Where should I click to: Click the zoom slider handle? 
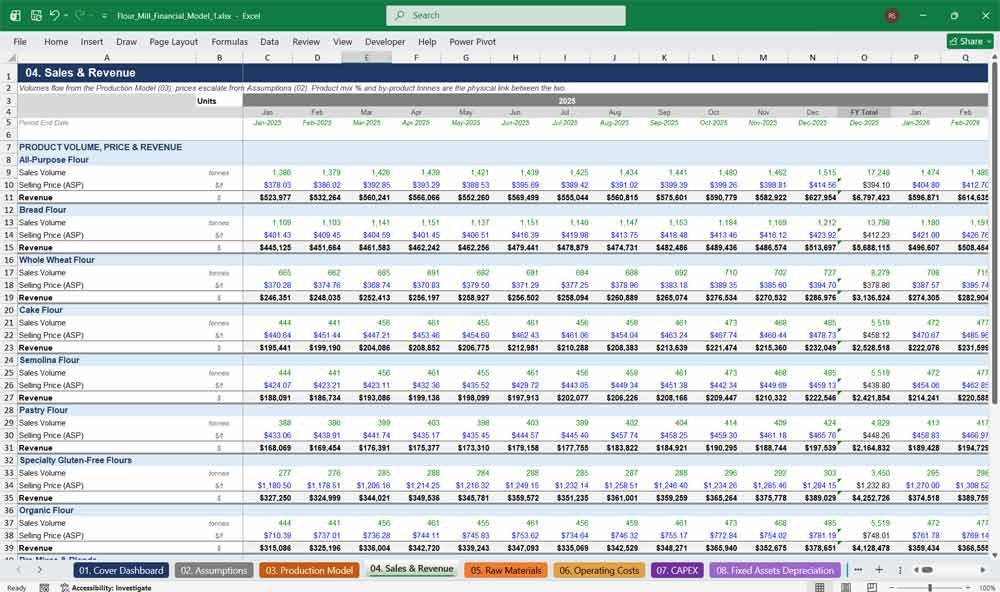(930, 588)
